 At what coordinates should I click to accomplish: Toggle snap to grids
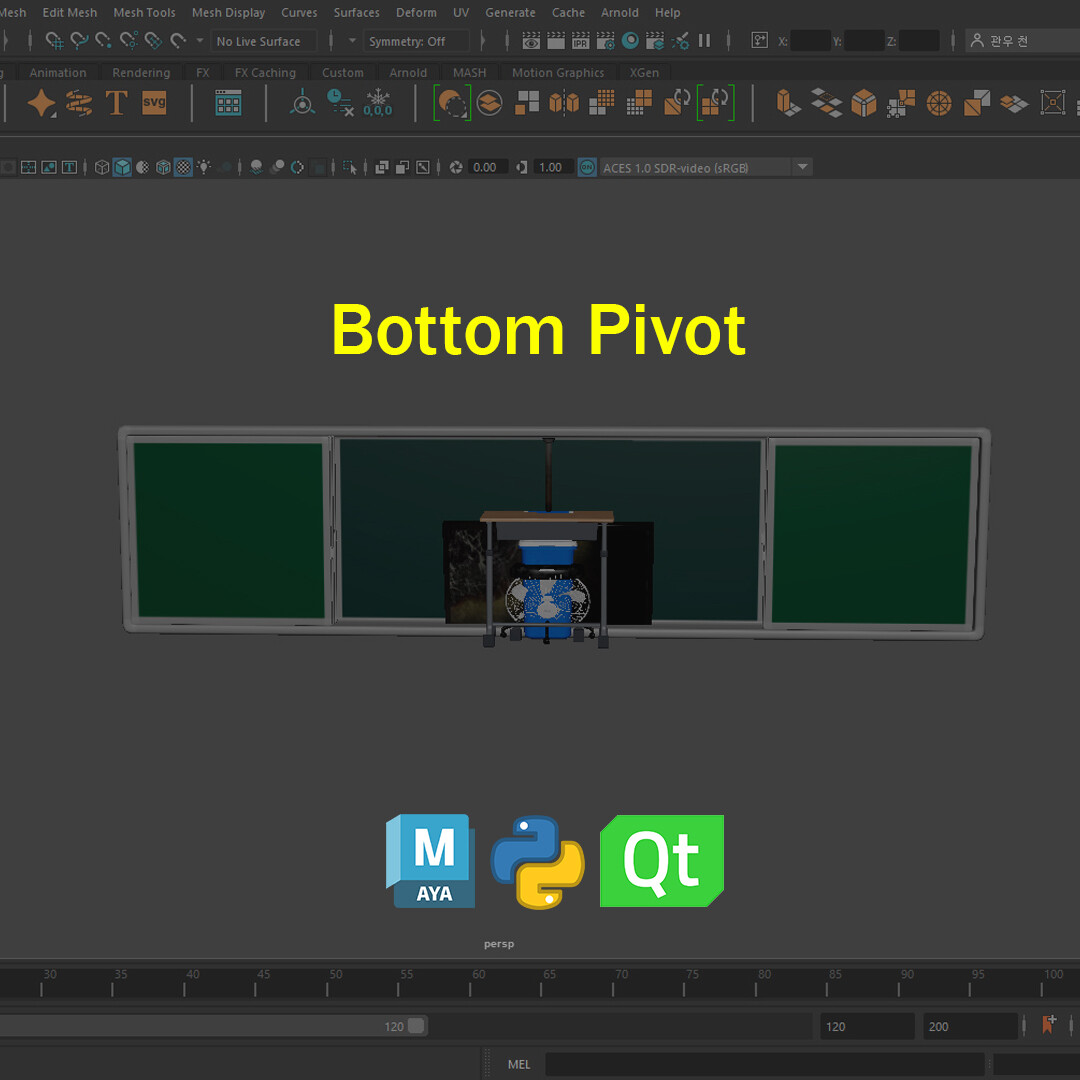(55, 41)
